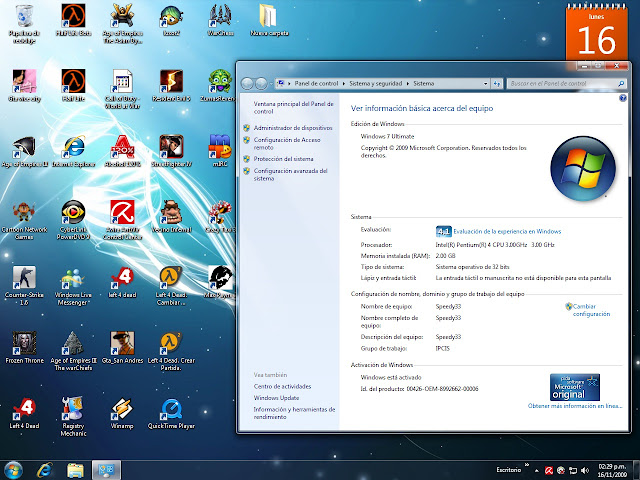
Task: Open Internet Explorer from the taskbar
Action: tap(44, 469)
